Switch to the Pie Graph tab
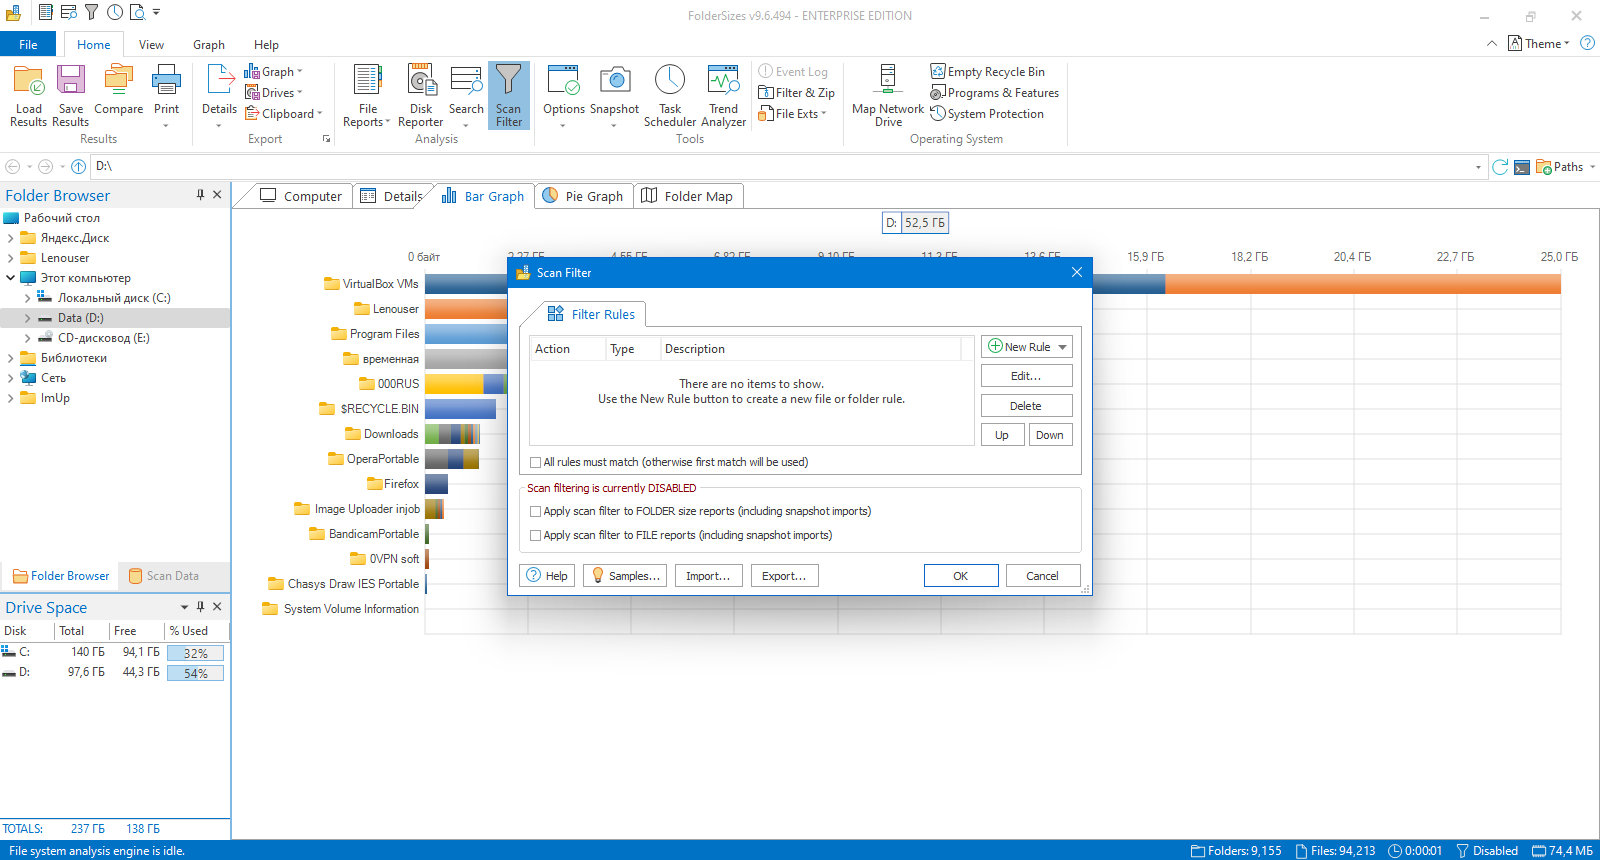The height and width of the screenshot is (860, 1600). point(583,196)
